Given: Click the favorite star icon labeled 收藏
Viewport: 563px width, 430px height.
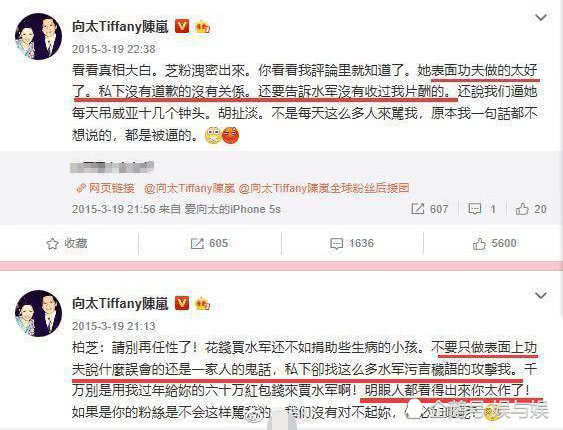Looking at the screenshot, I should tap(67, 243).
